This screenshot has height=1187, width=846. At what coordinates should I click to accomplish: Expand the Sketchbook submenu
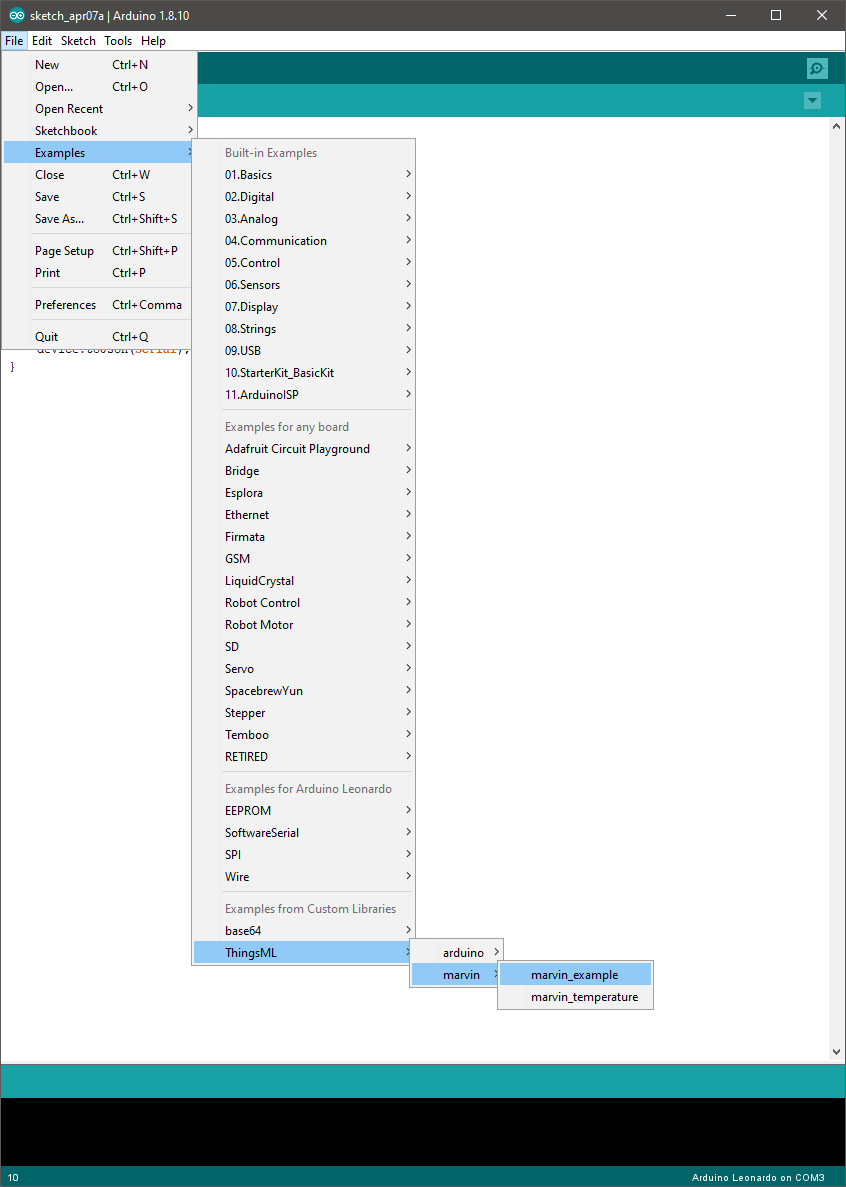pos(99,131)
